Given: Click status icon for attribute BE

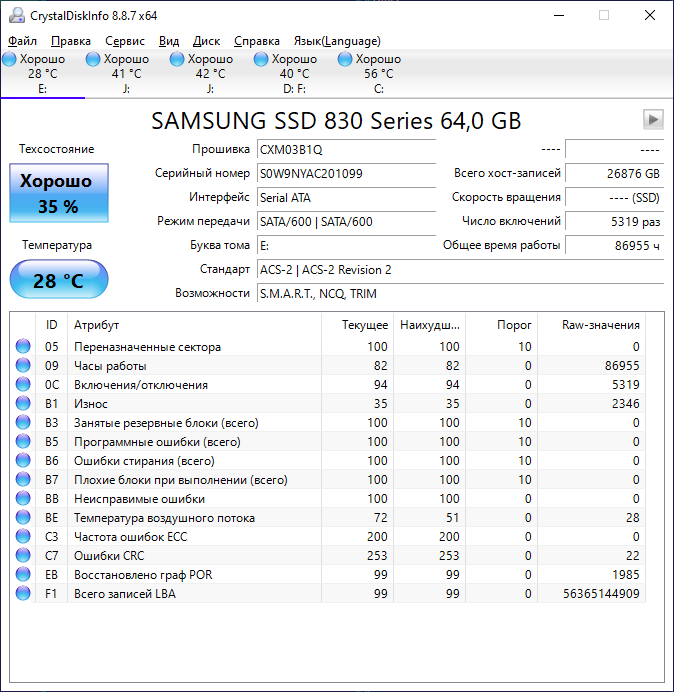Looking at the screenshot, I should (23, 517).
